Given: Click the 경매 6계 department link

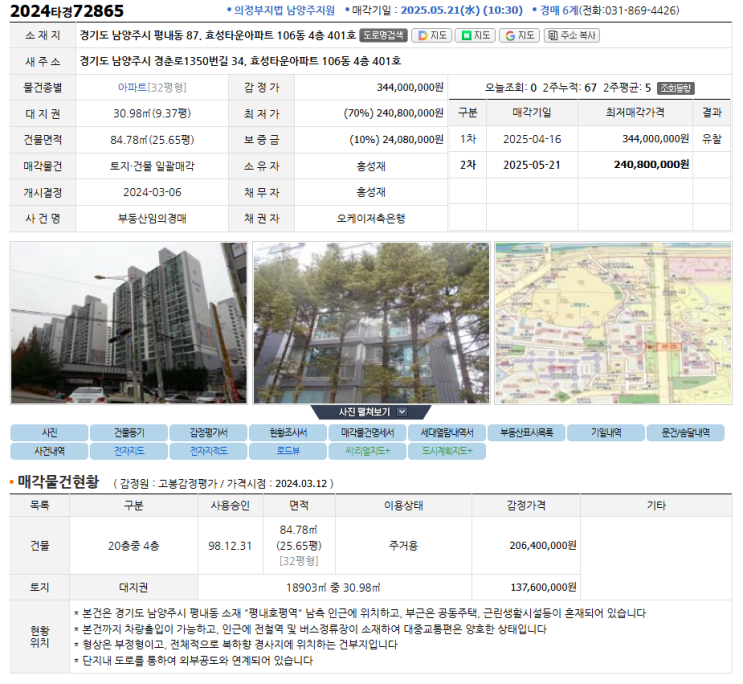Looking at the screenshot, I should [559, 10].
